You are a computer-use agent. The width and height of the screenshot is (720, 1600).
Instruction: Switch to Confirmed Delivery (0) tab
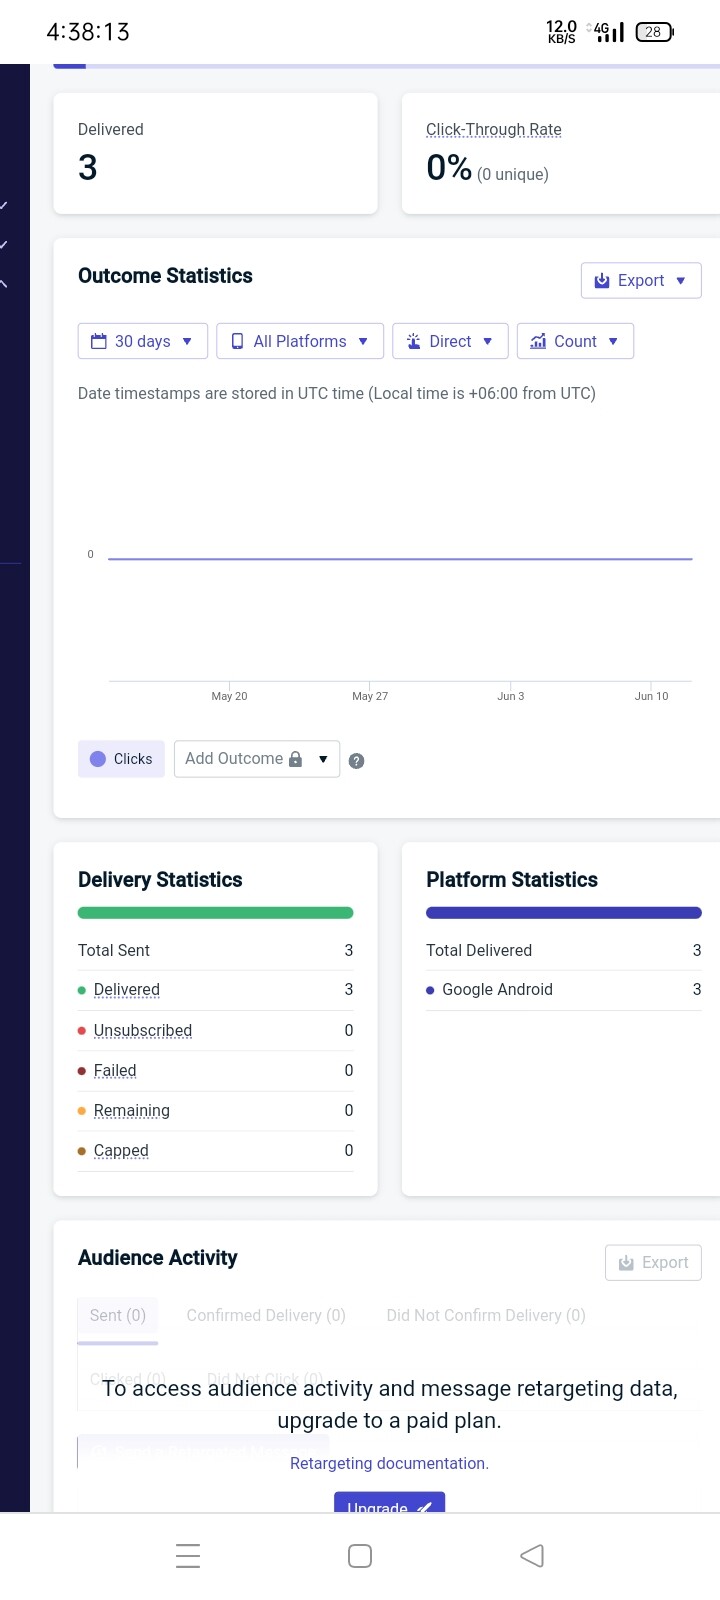coord(266,1316)
